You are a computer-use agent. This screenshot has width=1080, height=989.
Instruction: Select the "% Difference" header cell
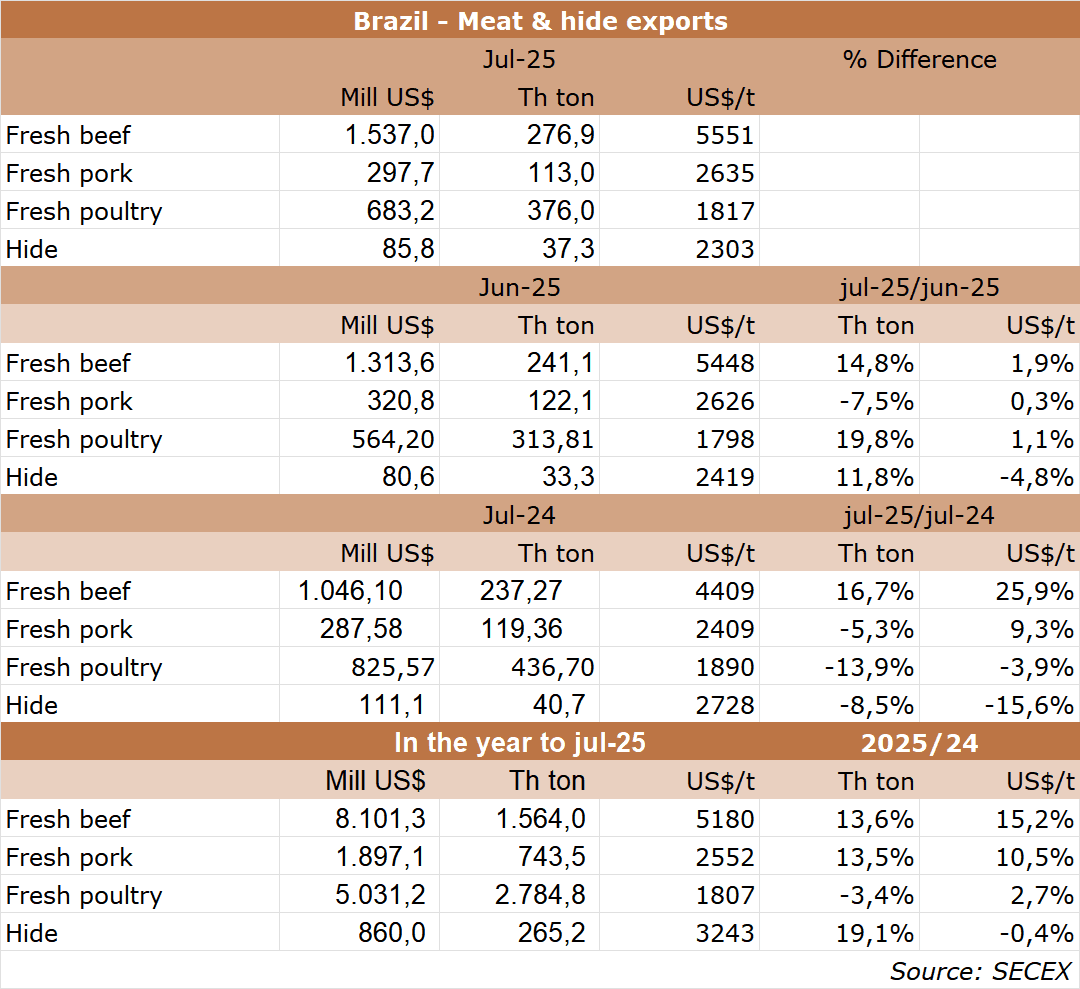(x=919, y=60)
